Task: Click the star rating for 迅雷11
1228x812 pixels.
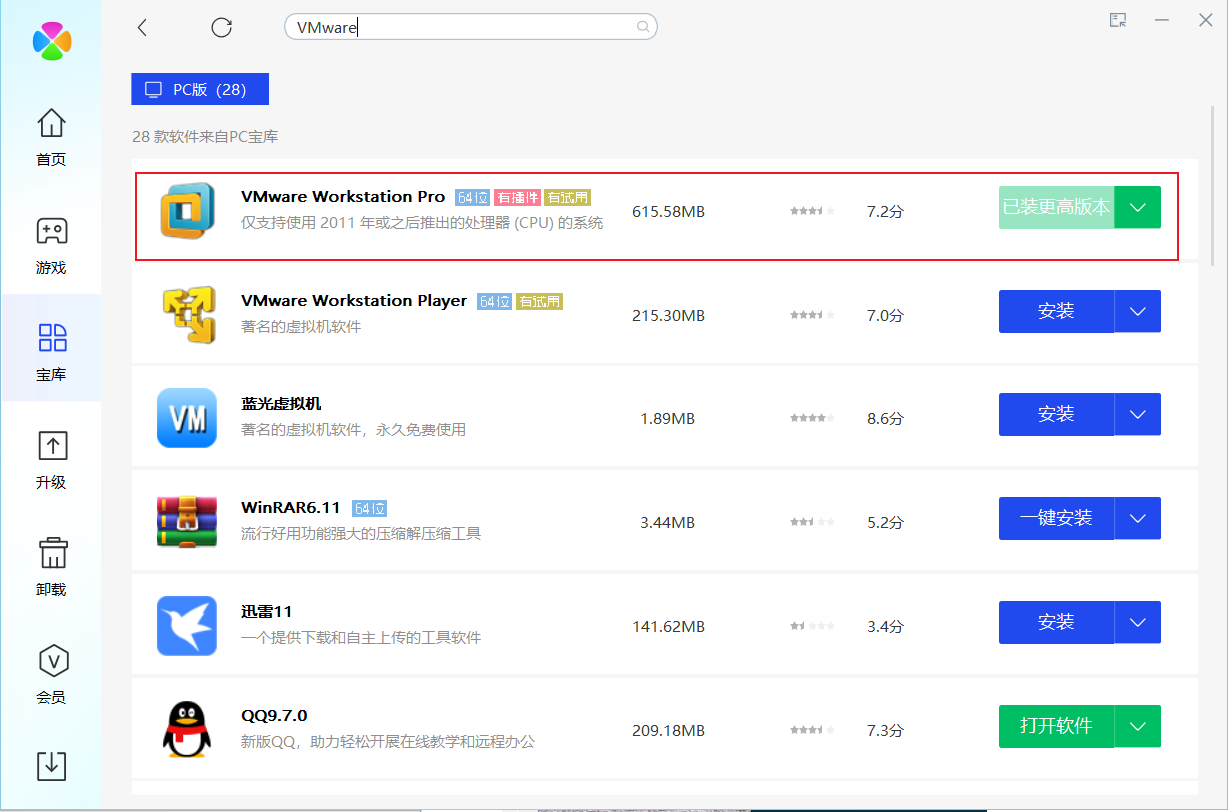Action: (812, 626)
